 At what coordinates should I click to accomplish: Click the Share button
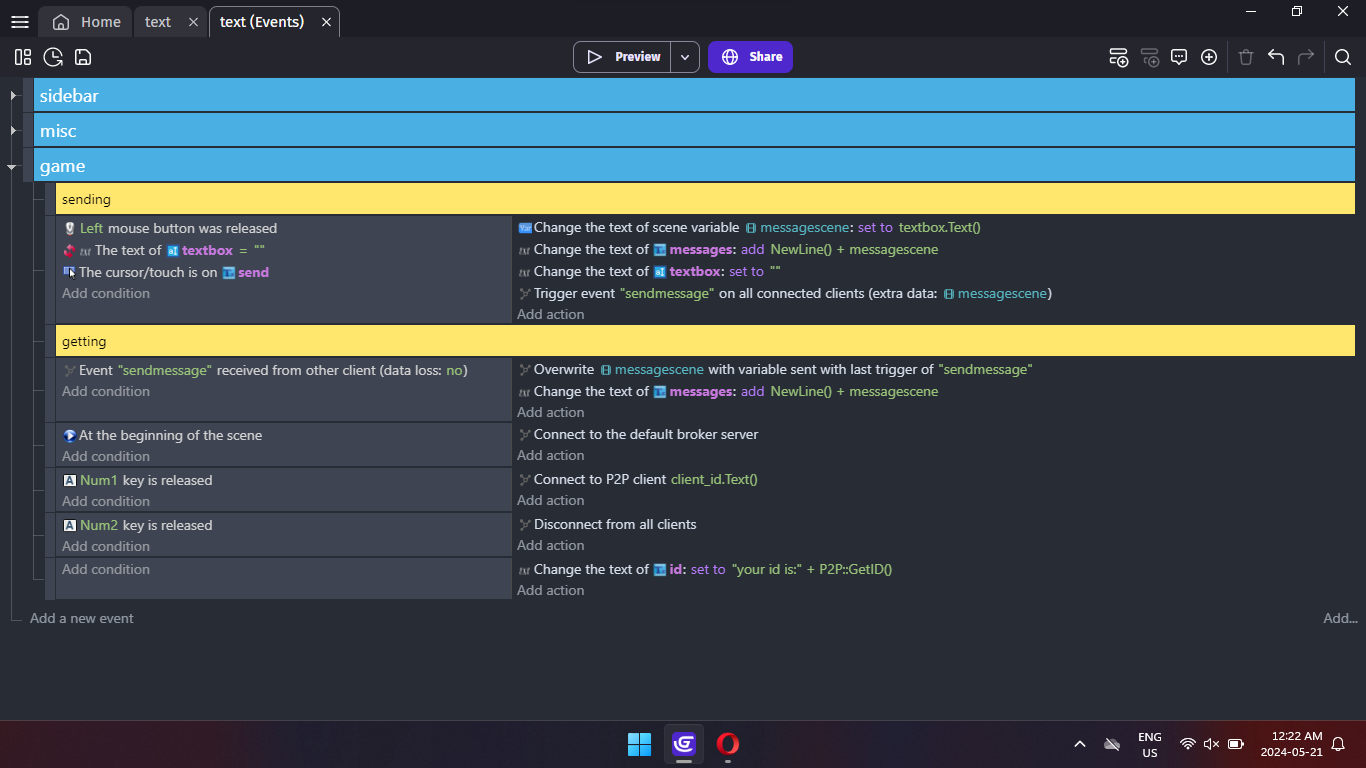click(x=750, y=57)
